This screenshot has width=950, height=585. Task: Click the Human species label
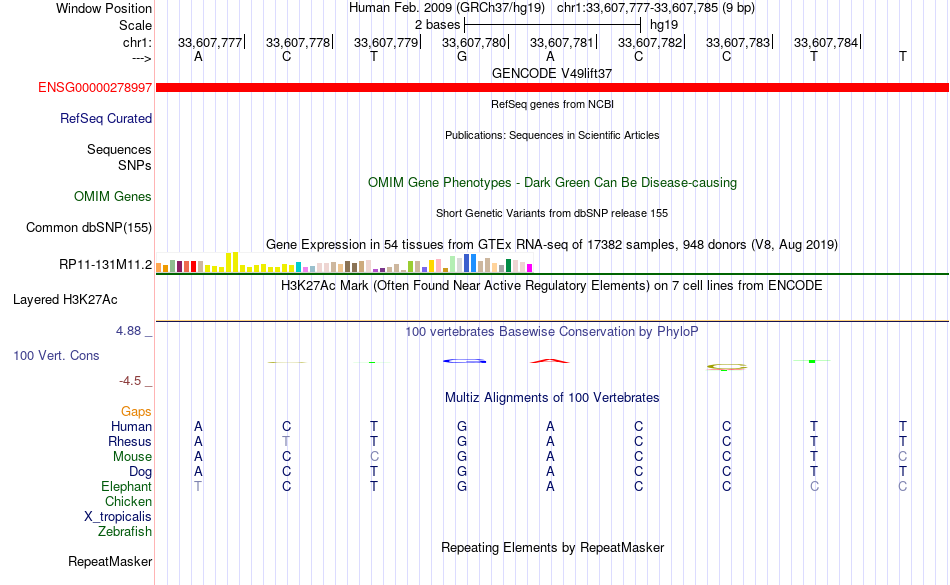[131, 426]
